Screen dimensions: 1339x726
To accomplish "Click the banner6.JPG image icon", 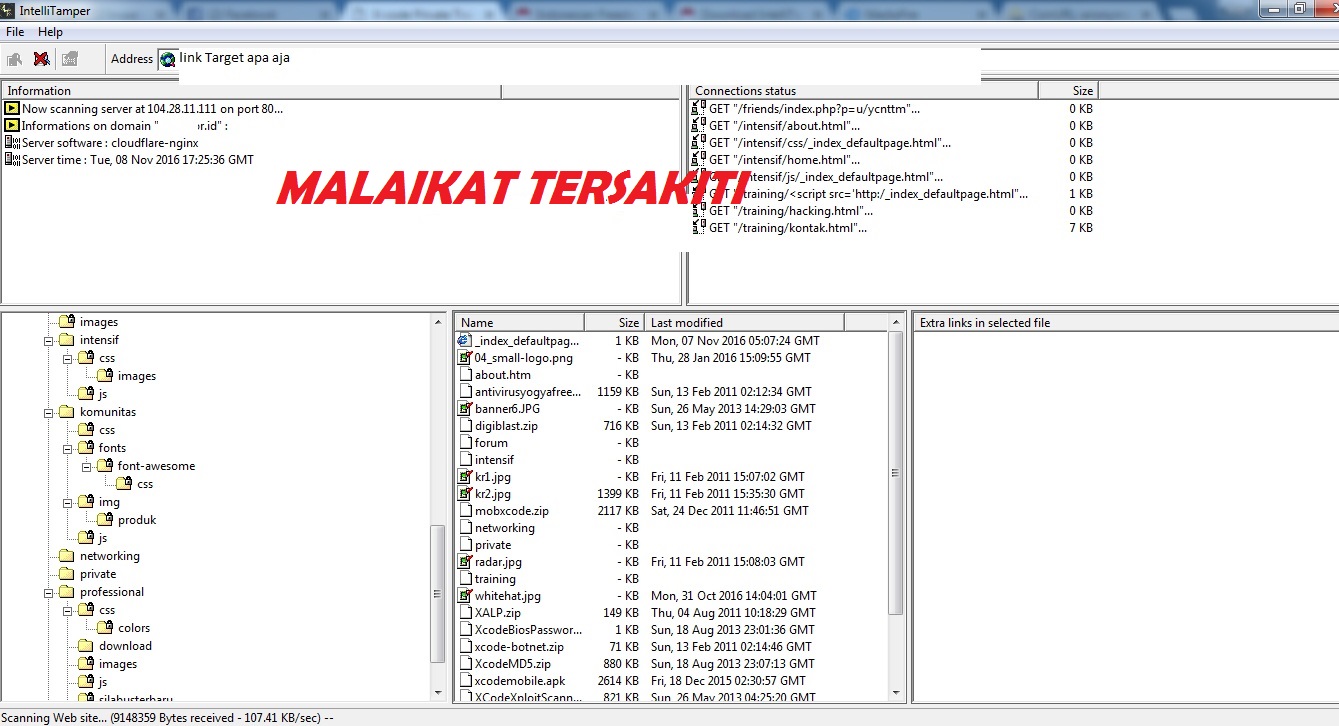I will tap(465, 409).
